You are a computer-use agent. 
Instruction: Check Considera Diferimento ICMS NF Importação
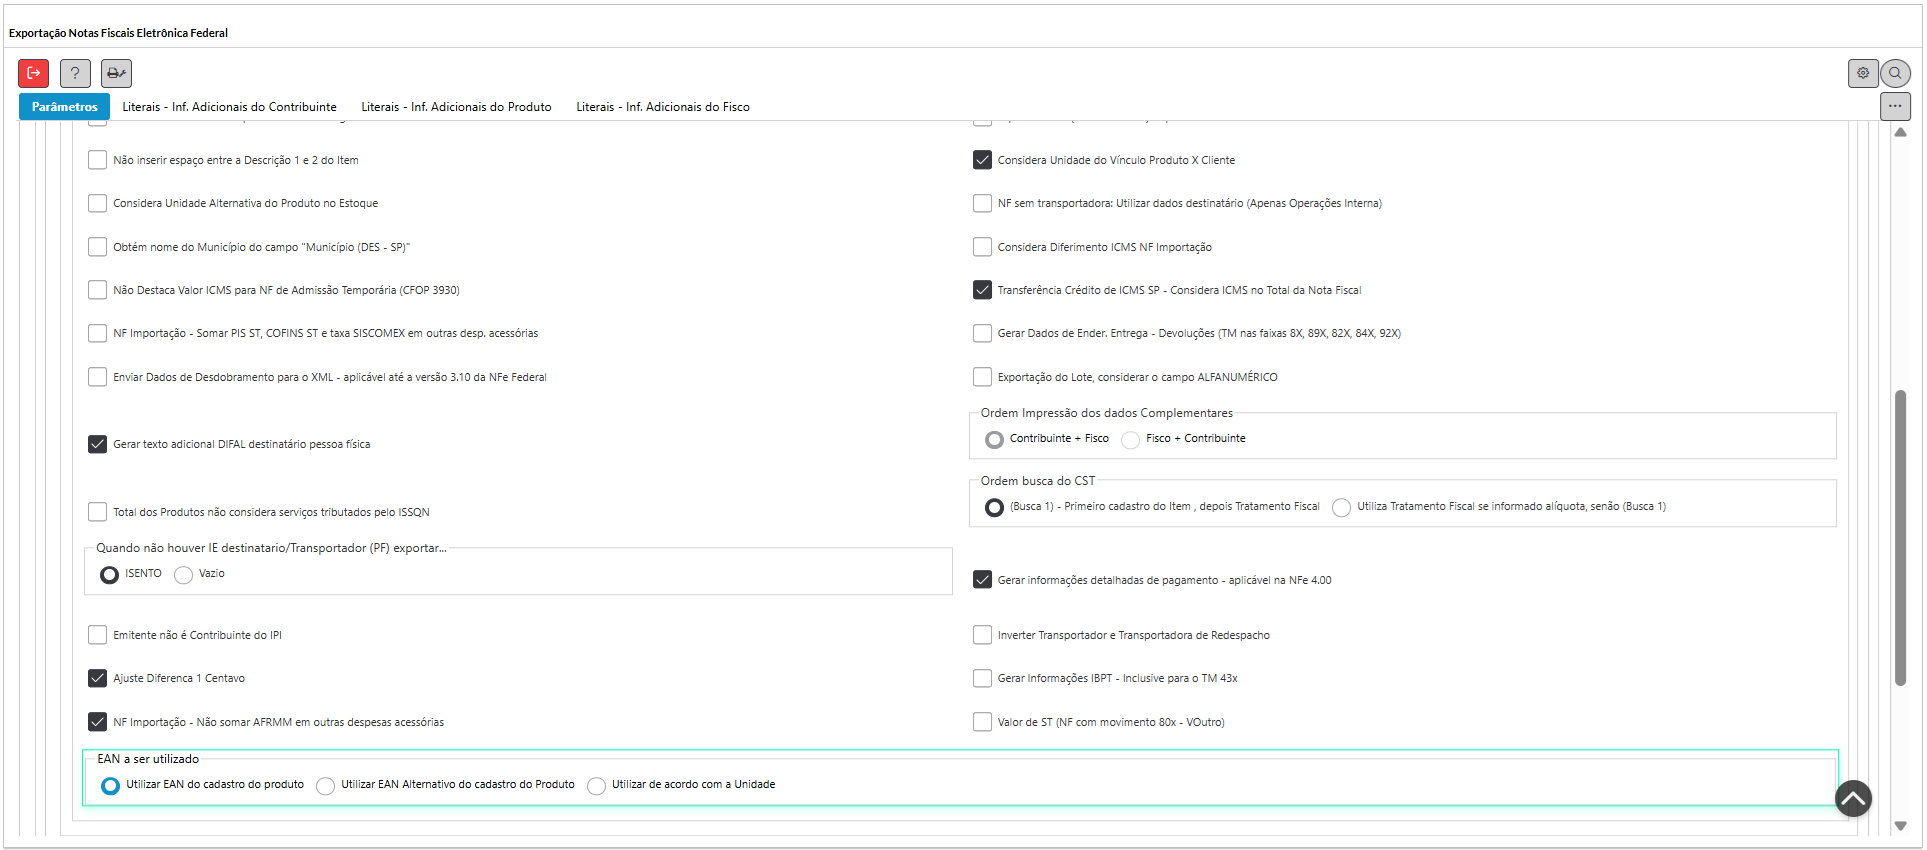982,247
